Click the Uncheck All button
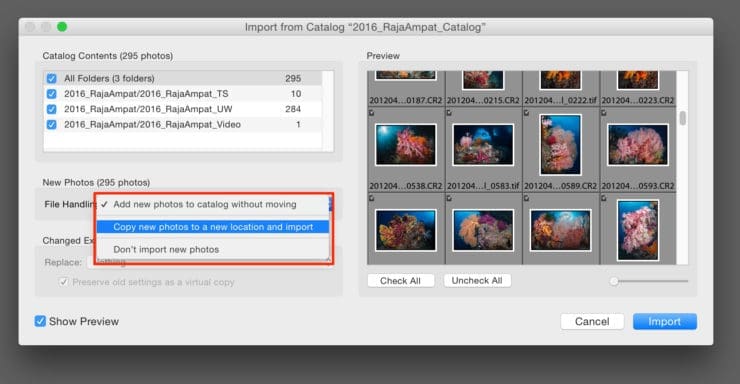 pos(477,281)
